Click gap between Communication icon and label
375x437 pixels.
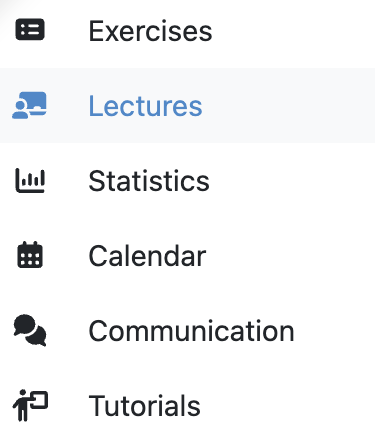[x=68, y=331]
